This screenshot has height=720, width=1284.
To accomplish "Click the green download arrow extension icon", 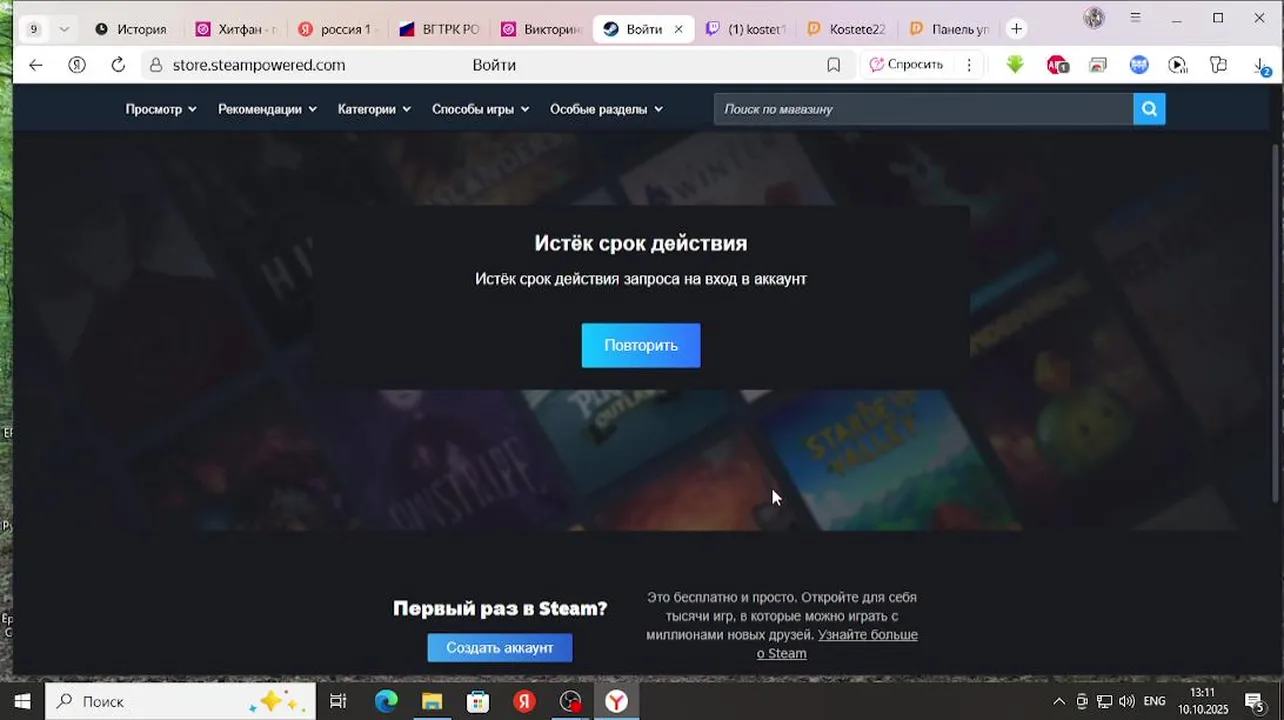I will tap(1015, 65).
